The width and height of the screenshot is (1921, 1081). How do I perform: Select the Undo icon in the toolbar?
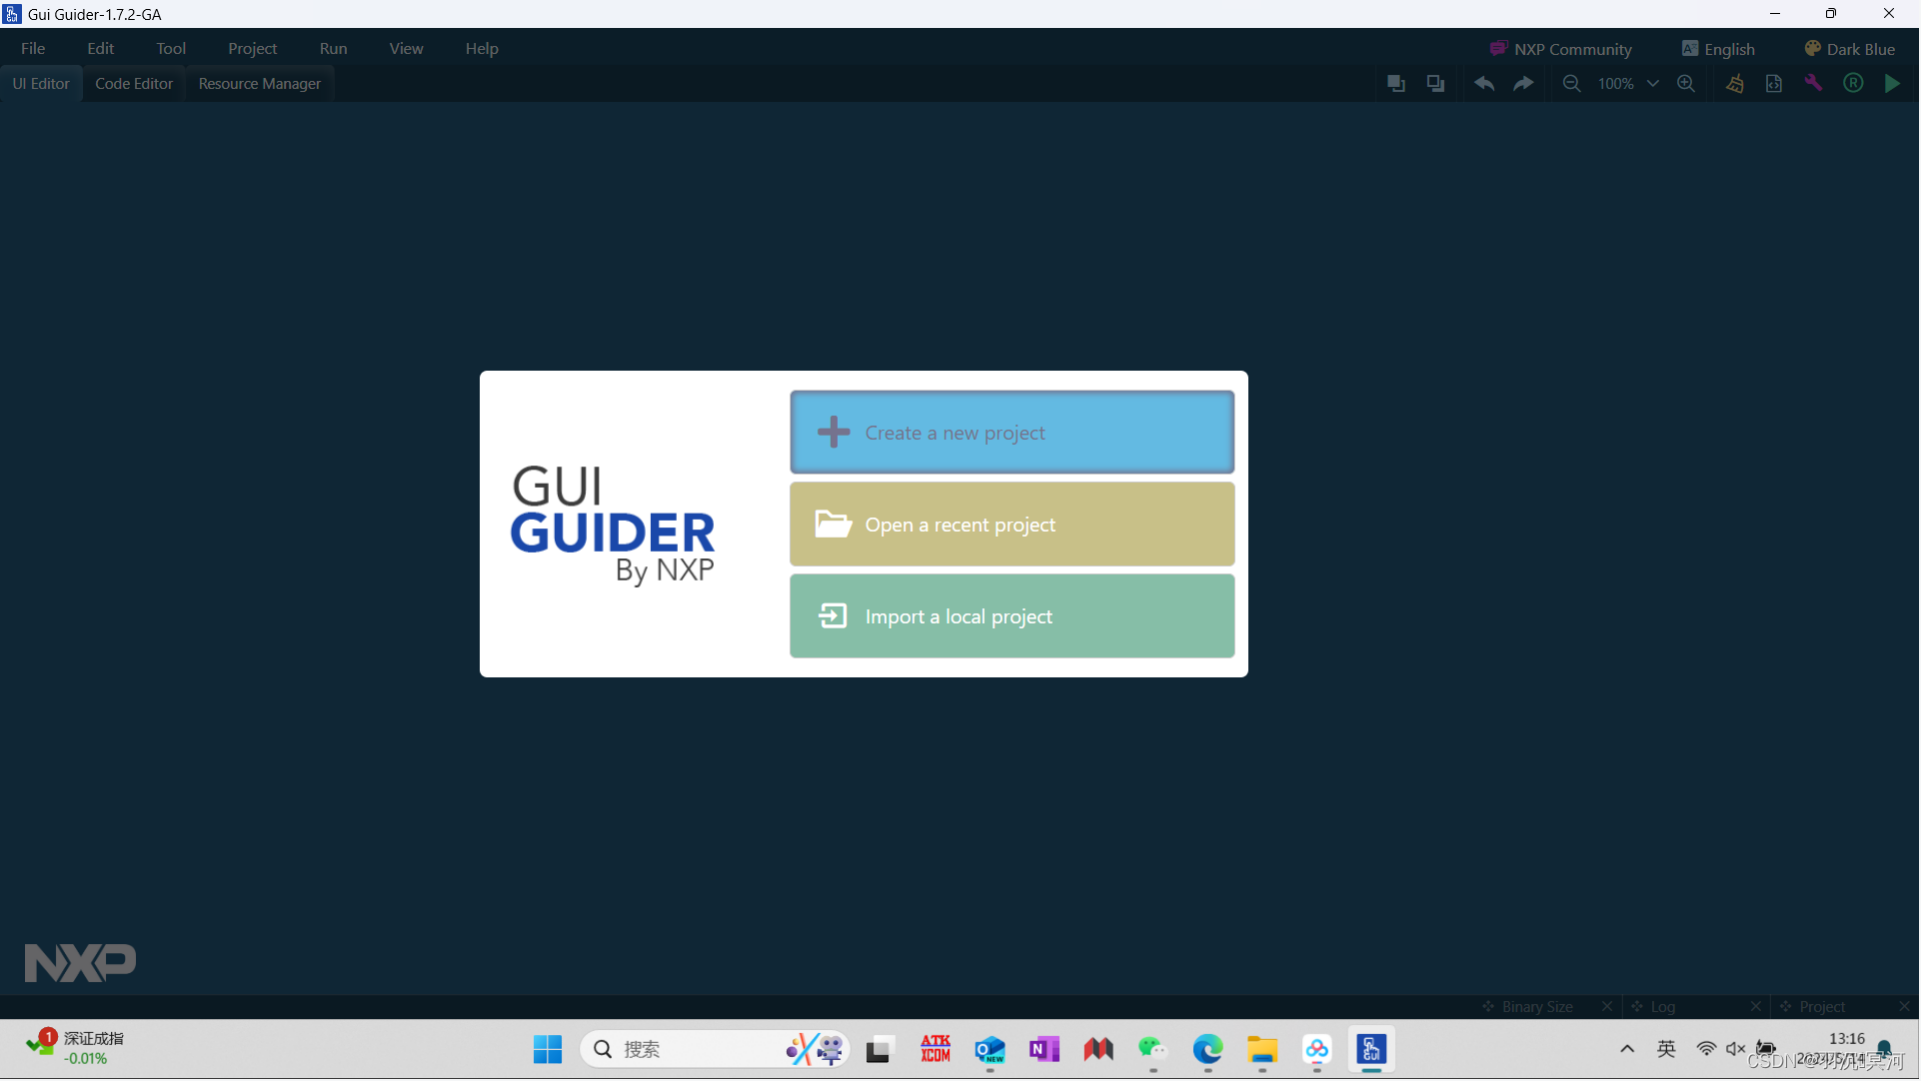pos(1484,83)
